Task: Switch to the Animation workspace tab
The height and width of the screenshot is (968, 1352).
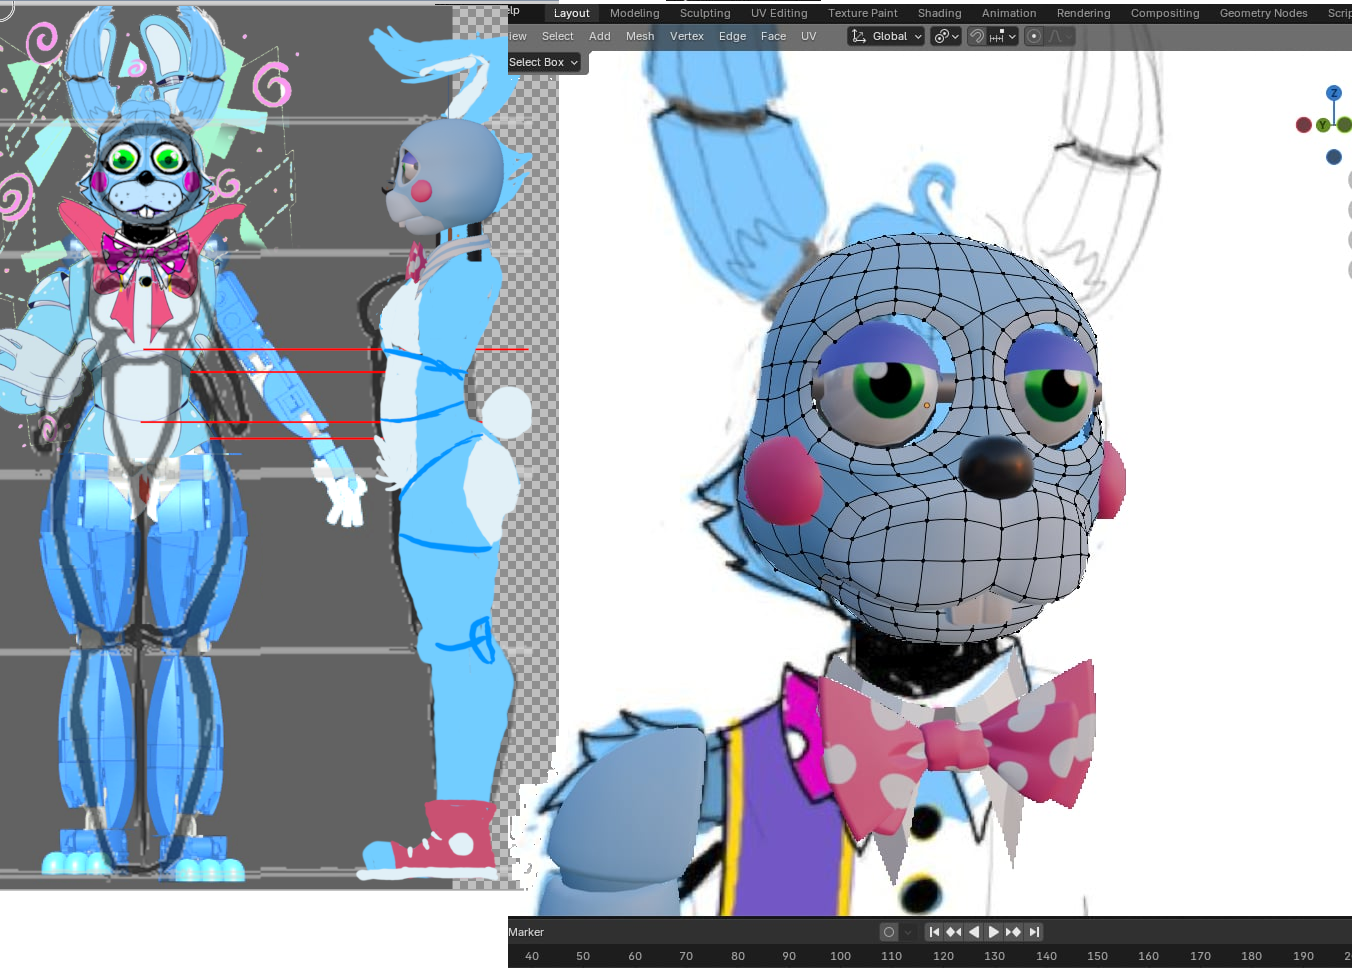Action: tap(1008, 13)
